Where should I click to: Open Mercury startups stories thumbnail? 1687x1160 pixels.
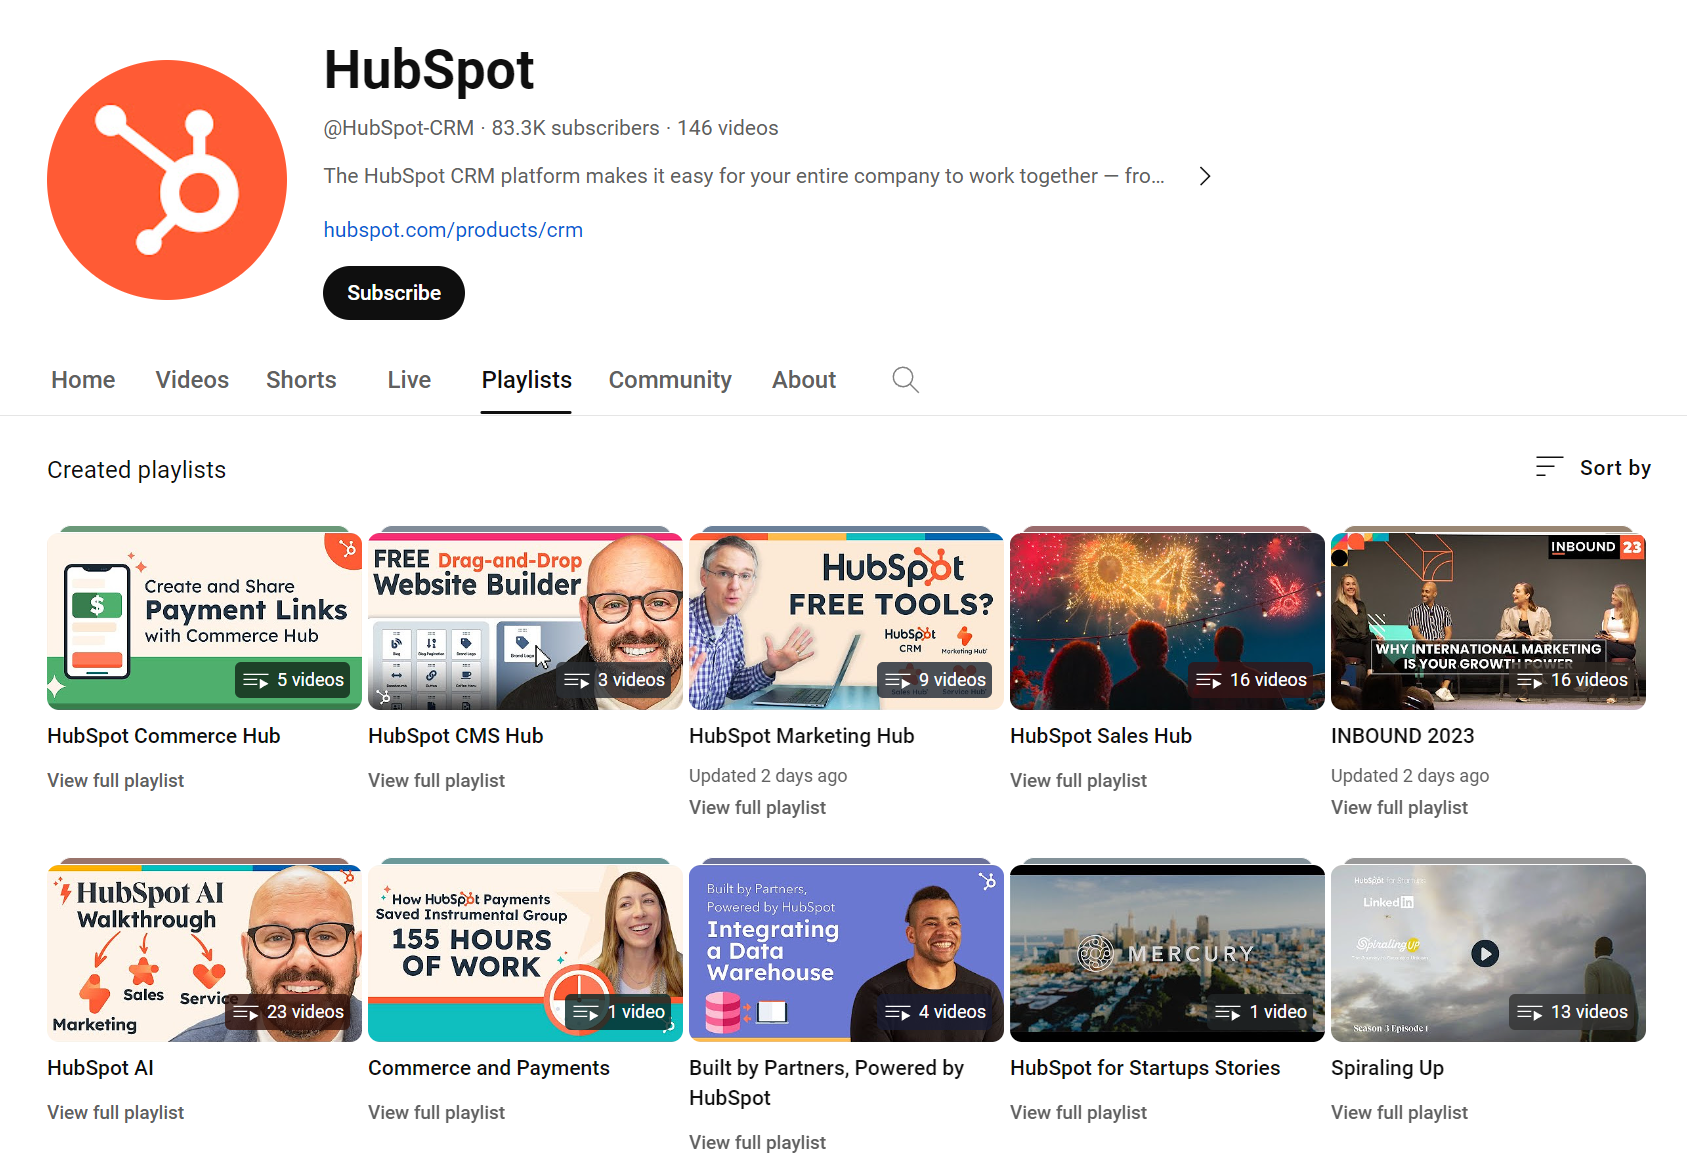[1167, 953]
